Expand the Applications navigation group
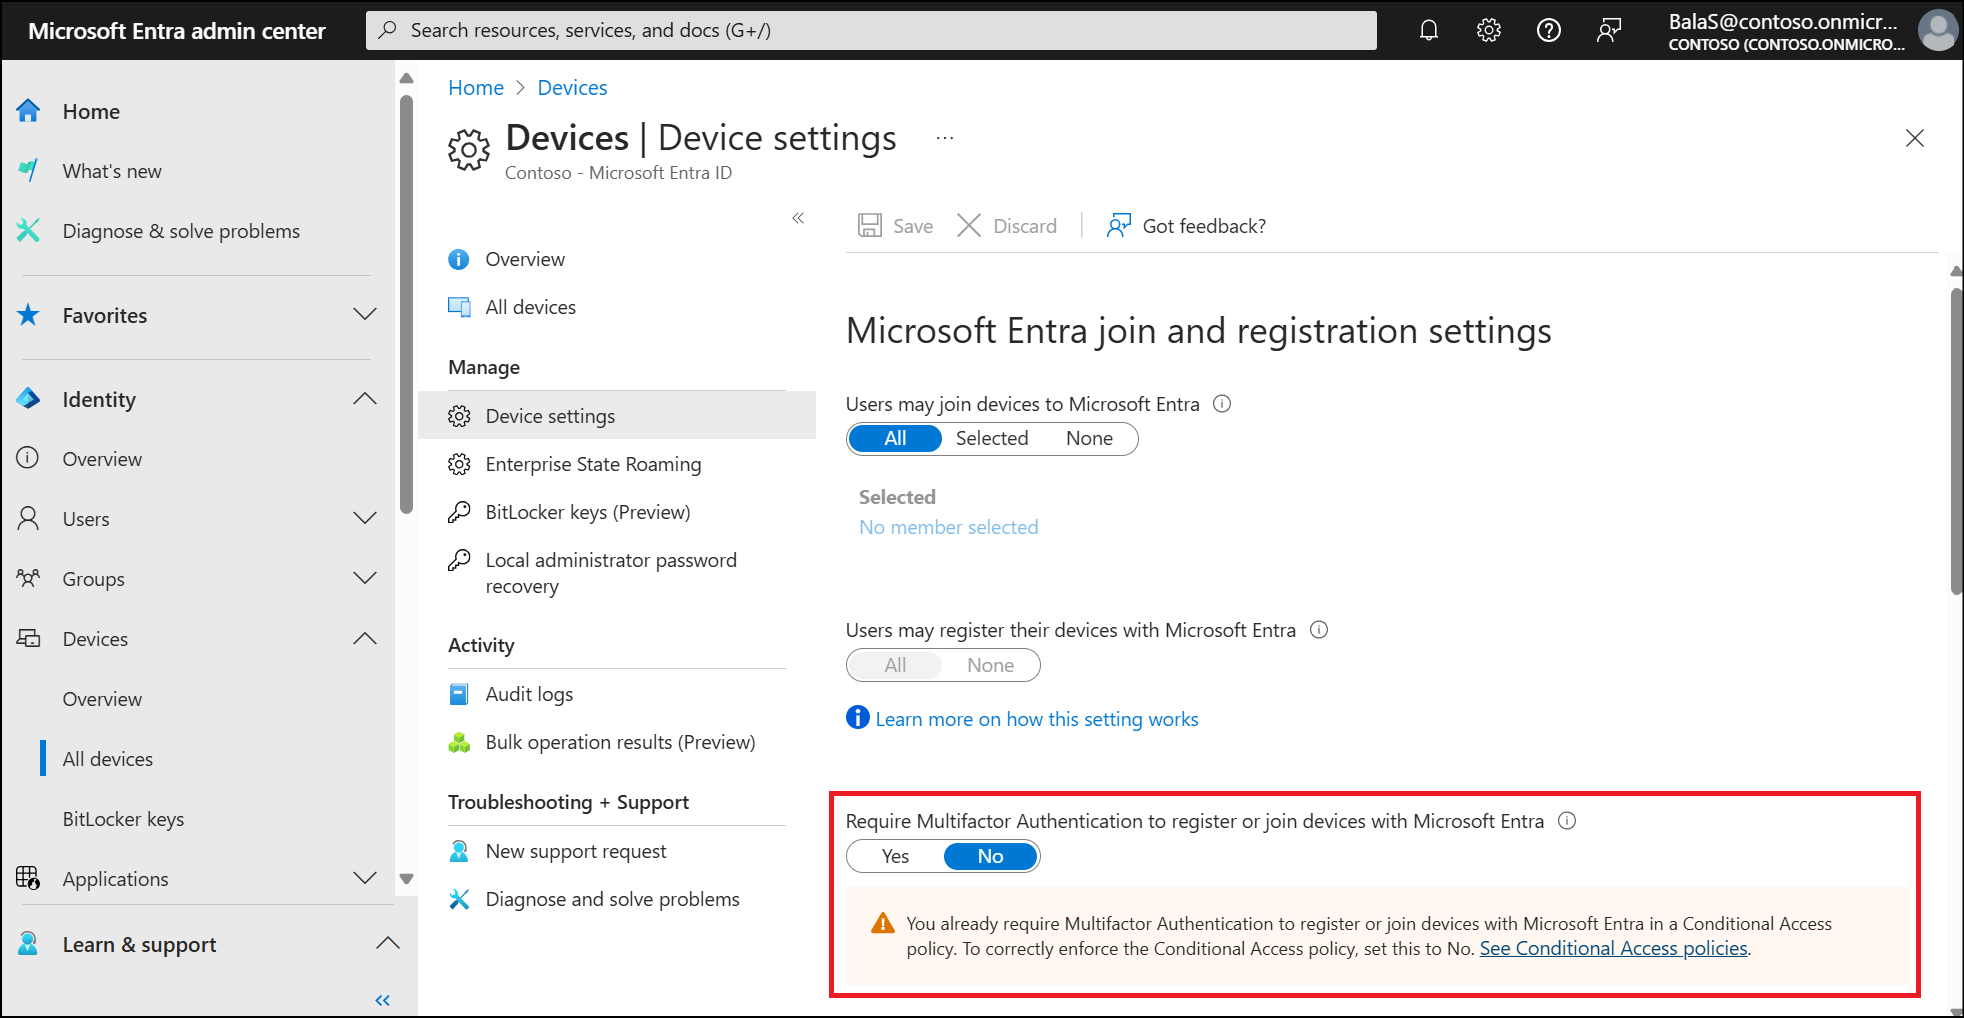Screen dimensions: 1964x1018 [365, 879]
